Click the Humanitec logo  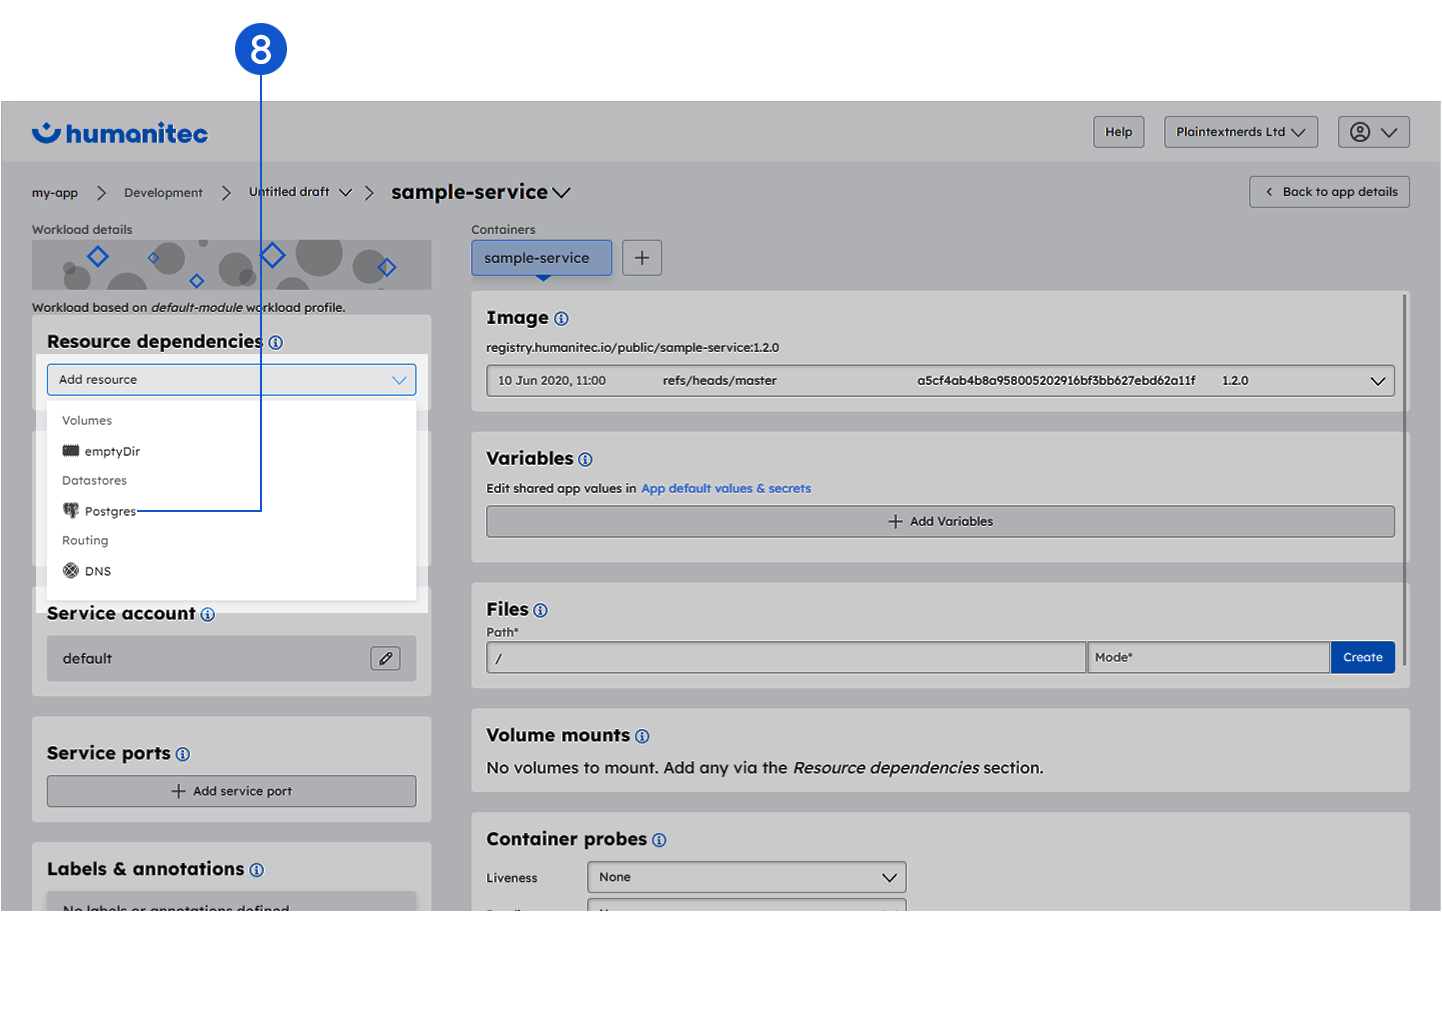(x=120, y=133)
